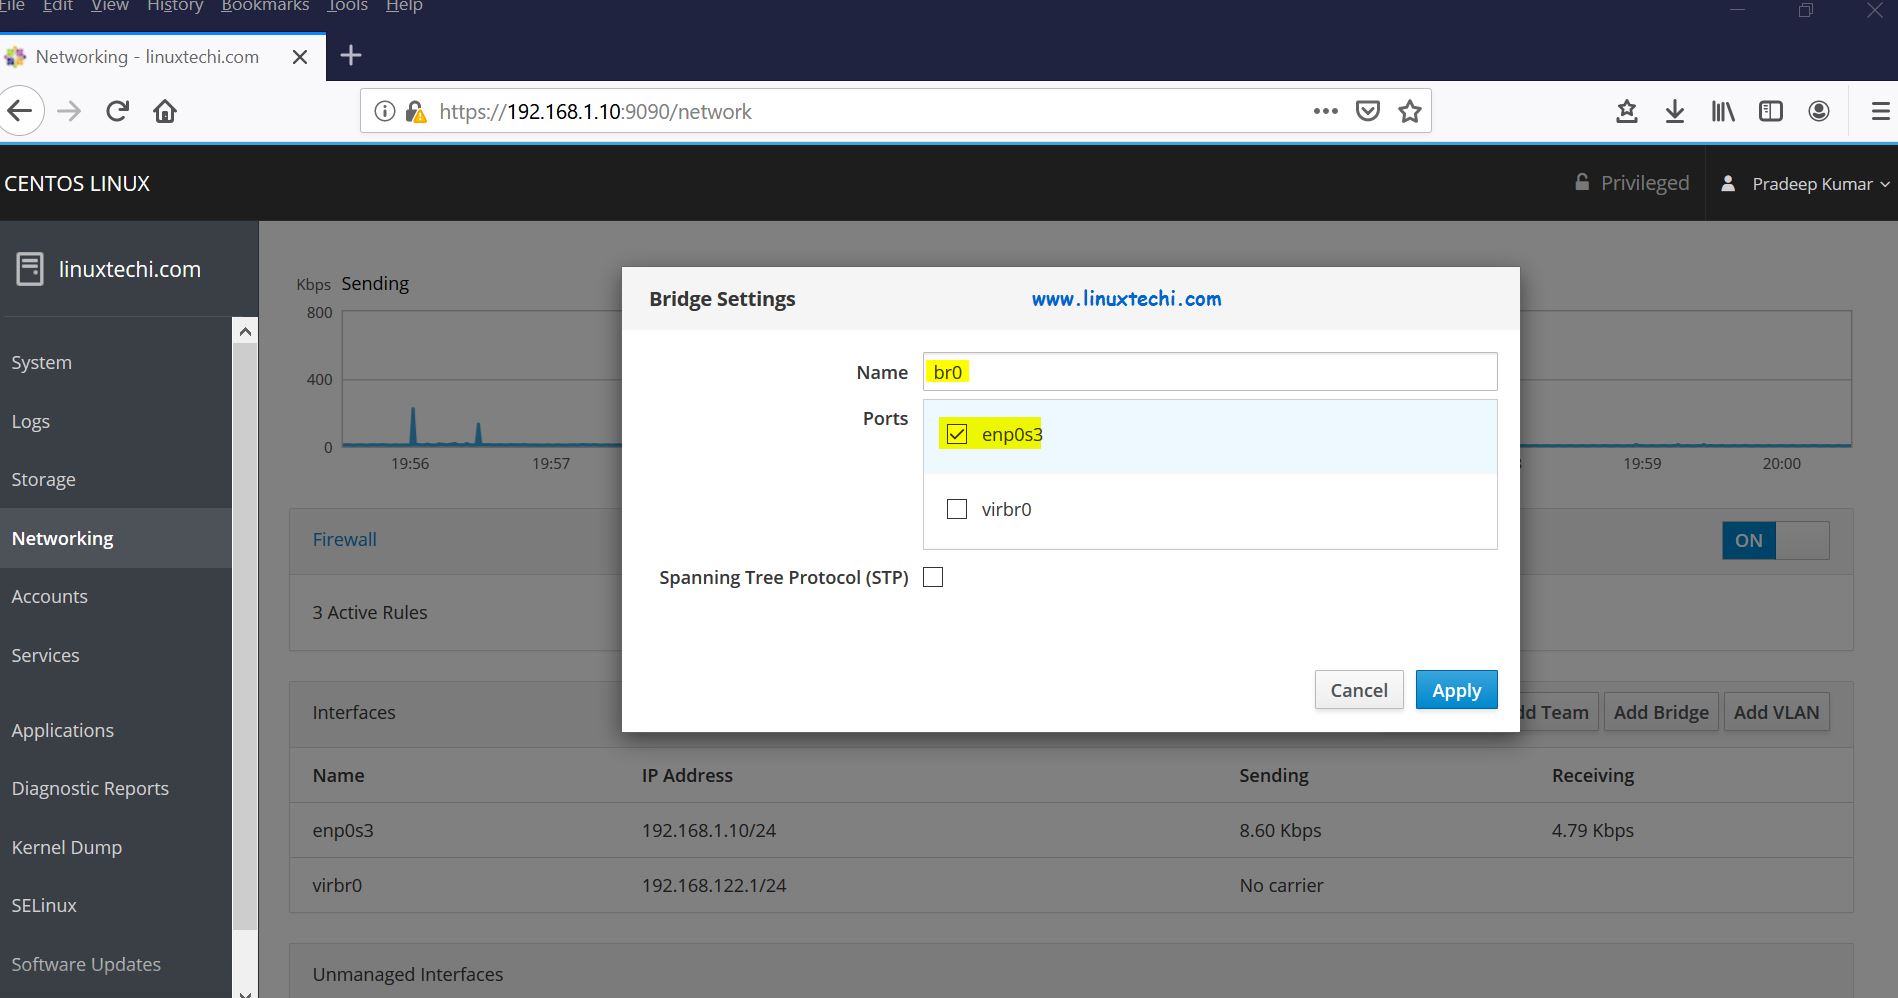Bookmark this page with the star icon

(1410, 111)
